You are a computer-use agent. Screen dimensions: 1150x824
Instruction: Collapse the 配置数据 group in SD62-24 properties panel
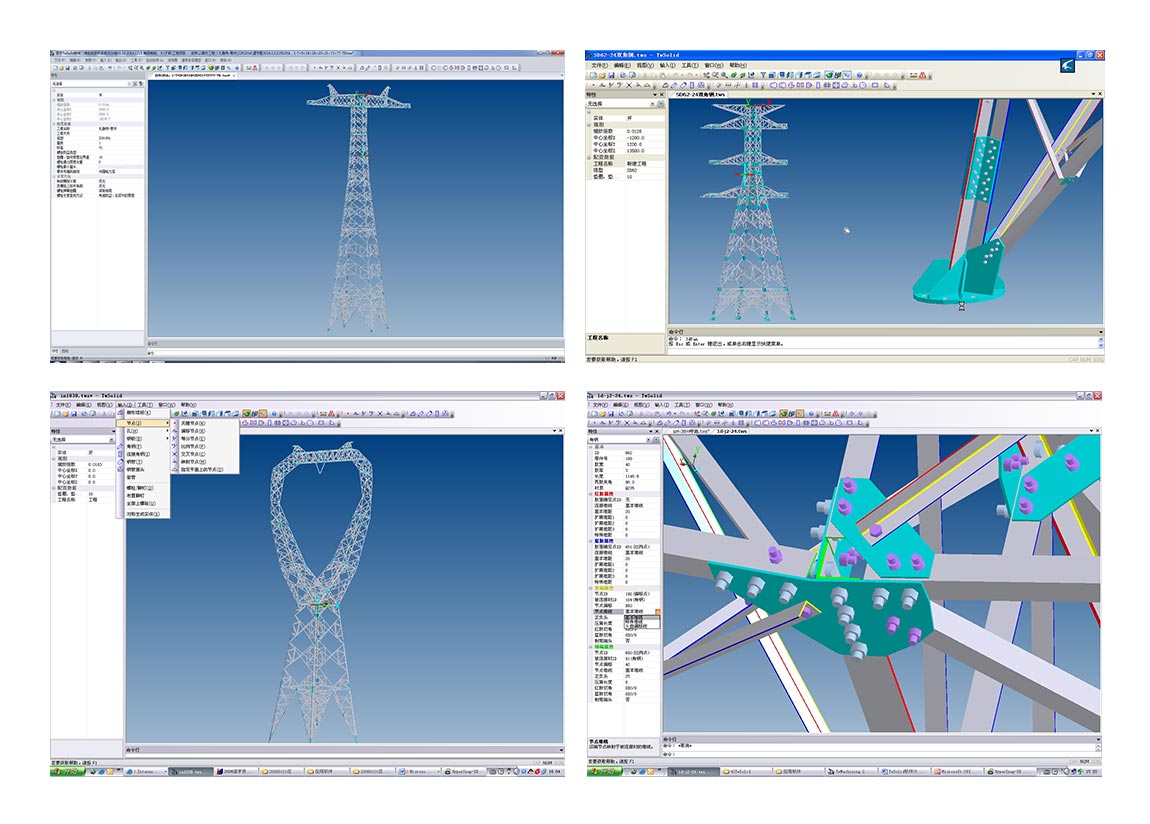(x=589, y=157)
